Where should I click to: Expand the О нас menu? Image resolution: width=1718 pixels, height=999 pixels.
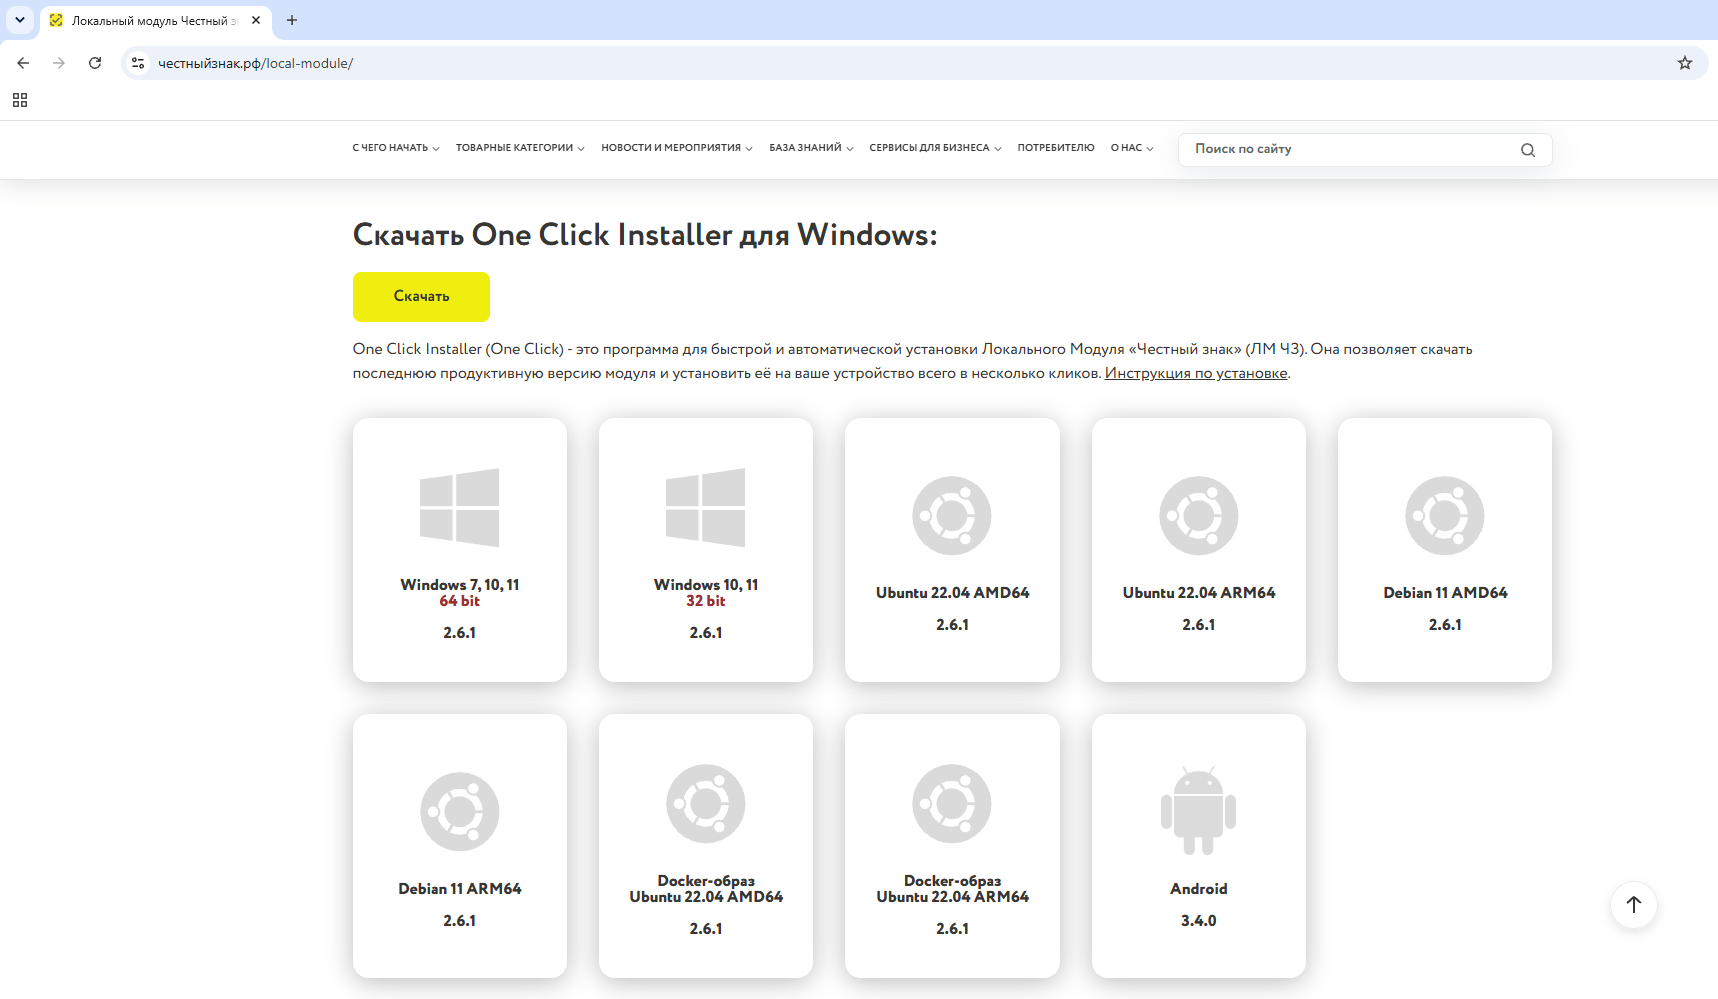tap(1132, 148)
